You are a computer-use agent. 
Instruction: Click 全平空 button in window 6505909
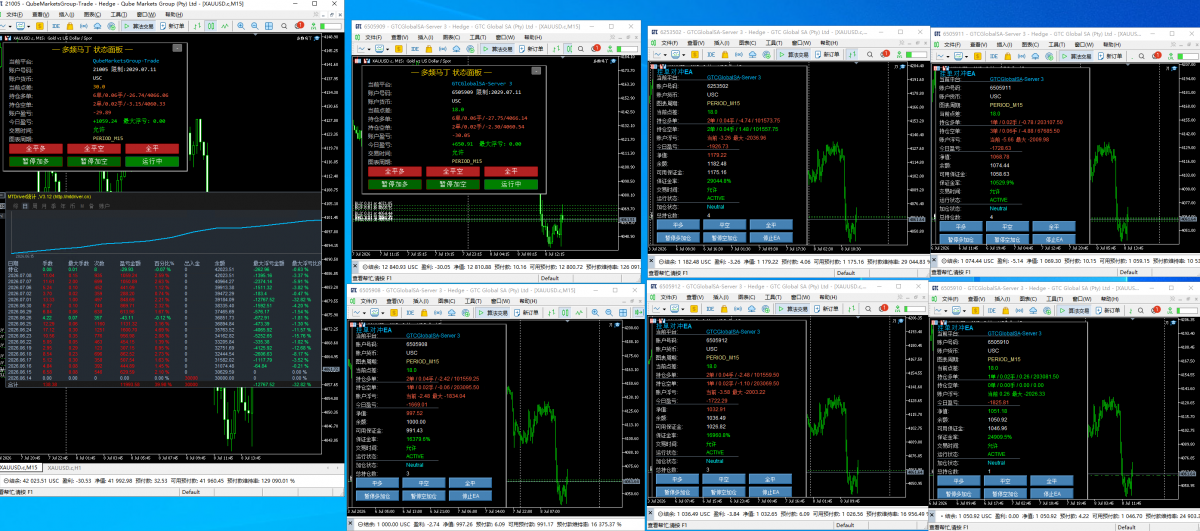pyautogui.click(x=451, y=171)
